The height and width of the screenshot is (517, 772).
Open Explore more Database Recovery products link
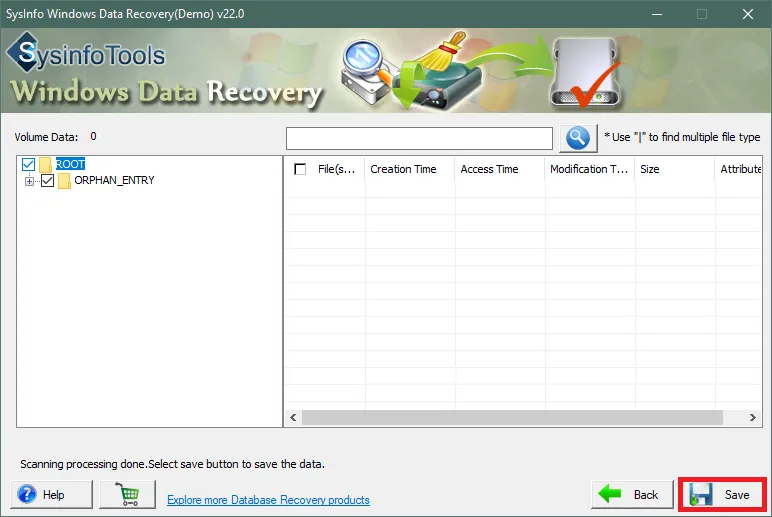click(268, 500)
